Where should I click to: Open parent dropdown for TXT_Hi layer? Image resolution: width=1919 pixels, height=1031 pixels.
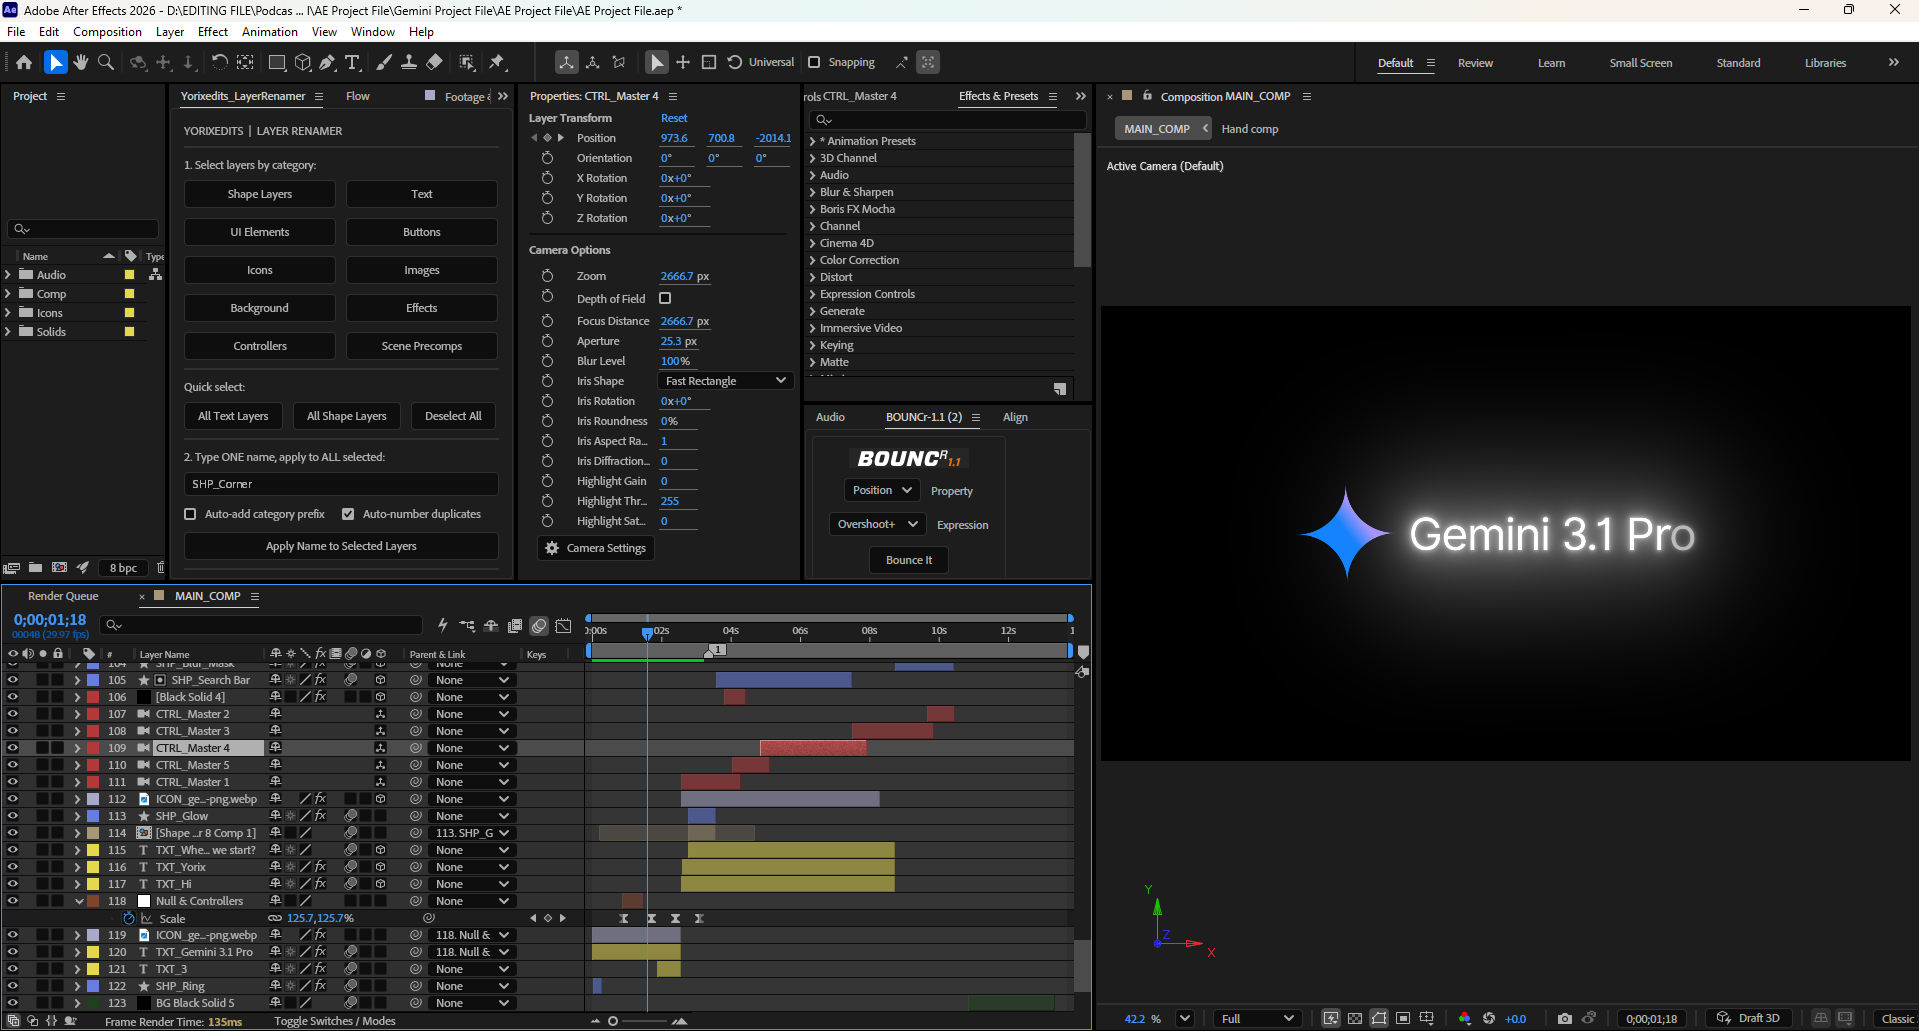coord(473,884)
